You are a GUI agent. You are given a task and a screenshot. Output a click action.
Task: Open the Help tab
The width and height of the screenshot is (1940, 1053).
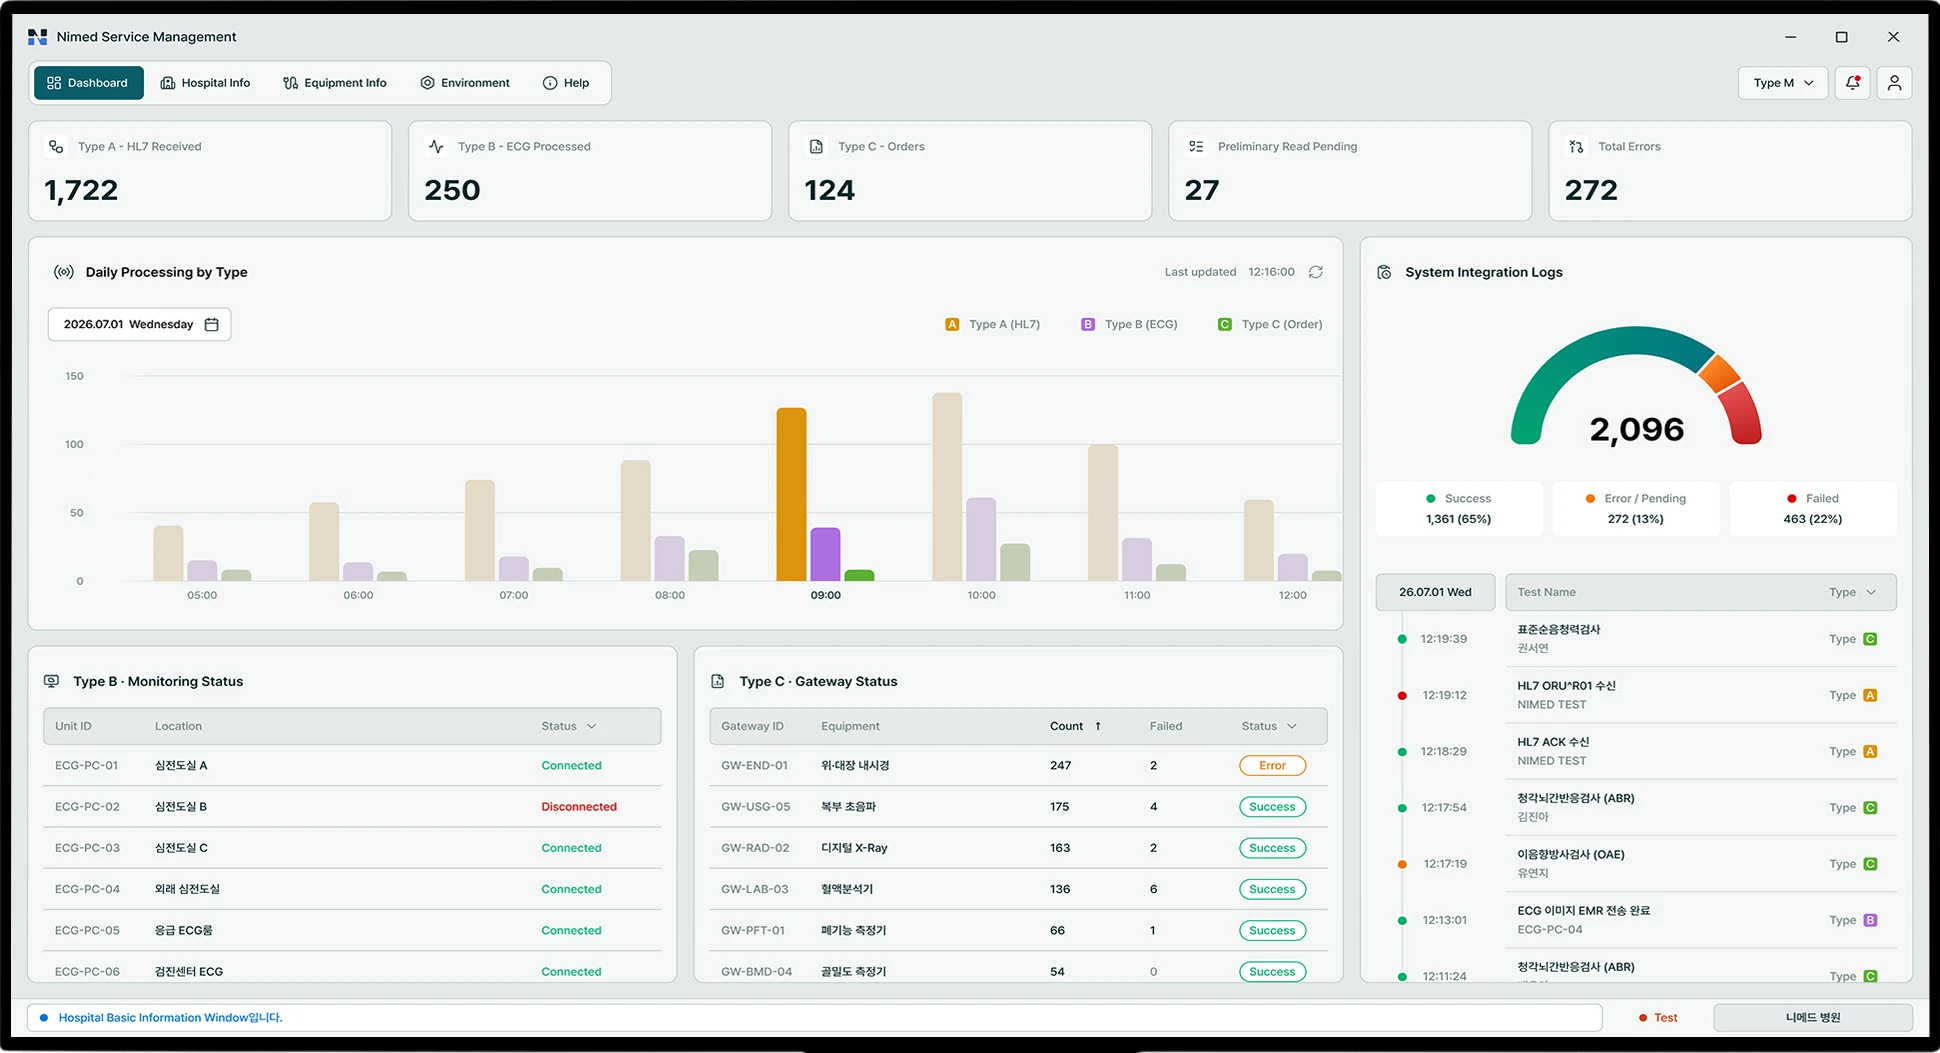pyautogui.click(x=566, y=83)
